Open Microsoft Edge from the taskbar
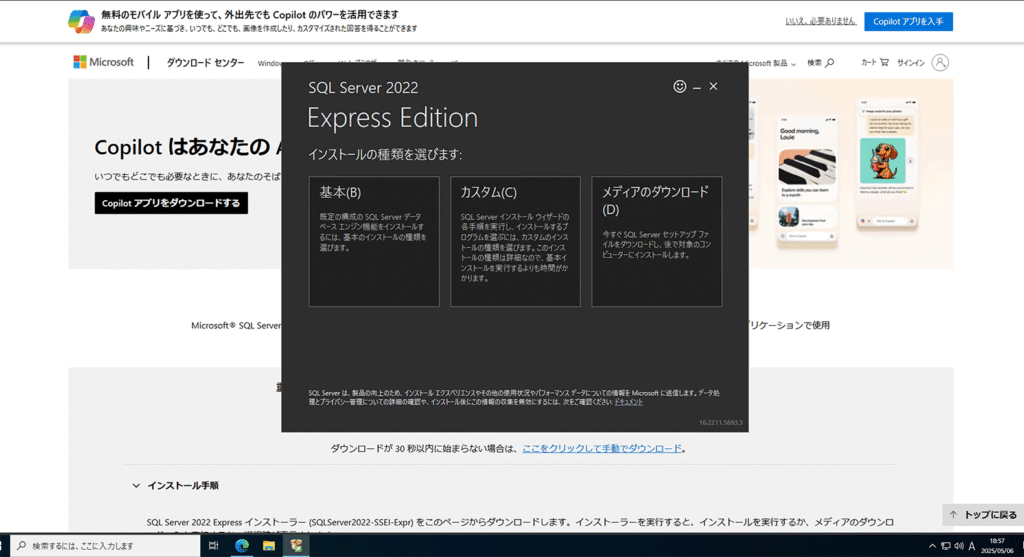 242,546
